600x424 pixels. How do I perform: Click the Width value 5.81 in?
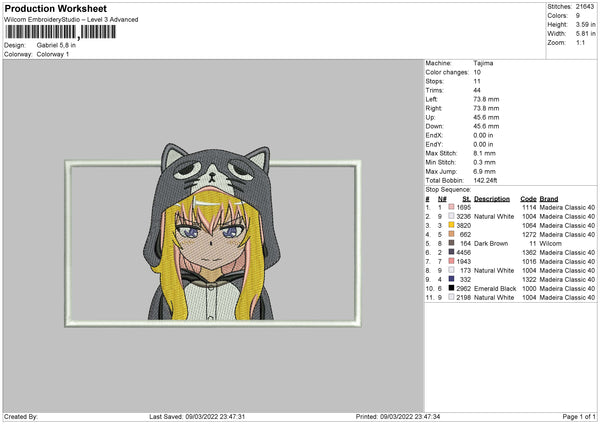pos(585,34)
